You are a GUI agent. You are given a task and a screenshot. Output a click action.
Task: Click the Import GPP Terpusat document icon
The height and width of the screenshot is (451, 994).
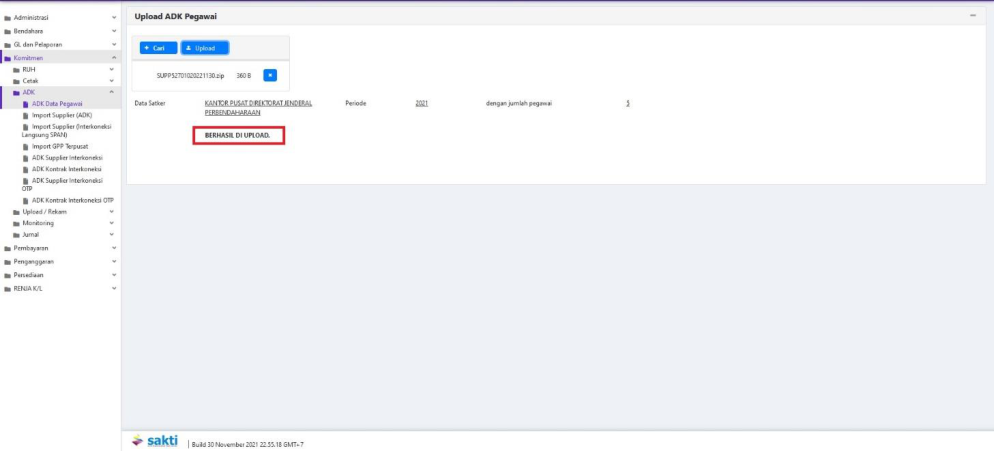26,146
